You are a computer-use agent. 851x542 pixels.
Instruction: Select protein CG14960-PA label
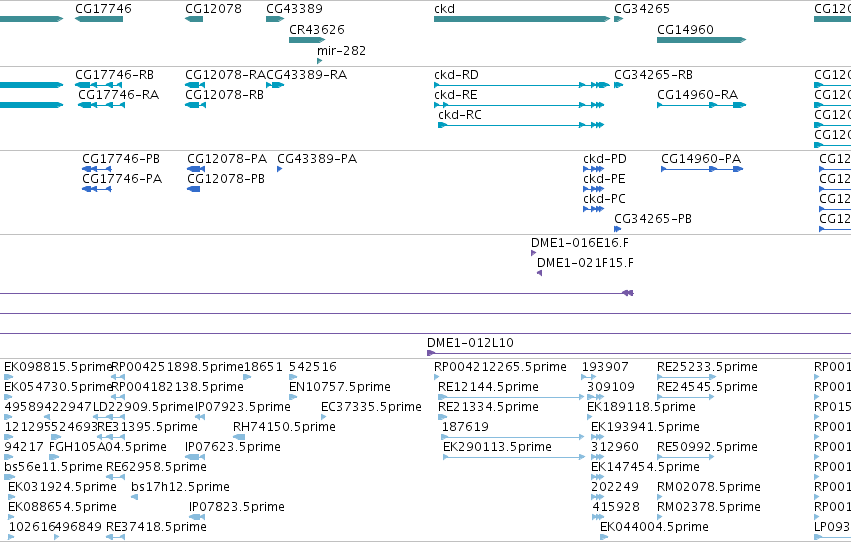[701, 158]
